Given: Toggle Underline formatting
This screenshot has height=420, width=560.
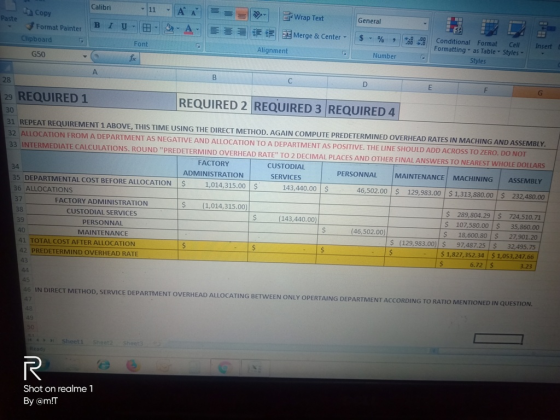Looking at the screenshot, I should click(124, 26).
